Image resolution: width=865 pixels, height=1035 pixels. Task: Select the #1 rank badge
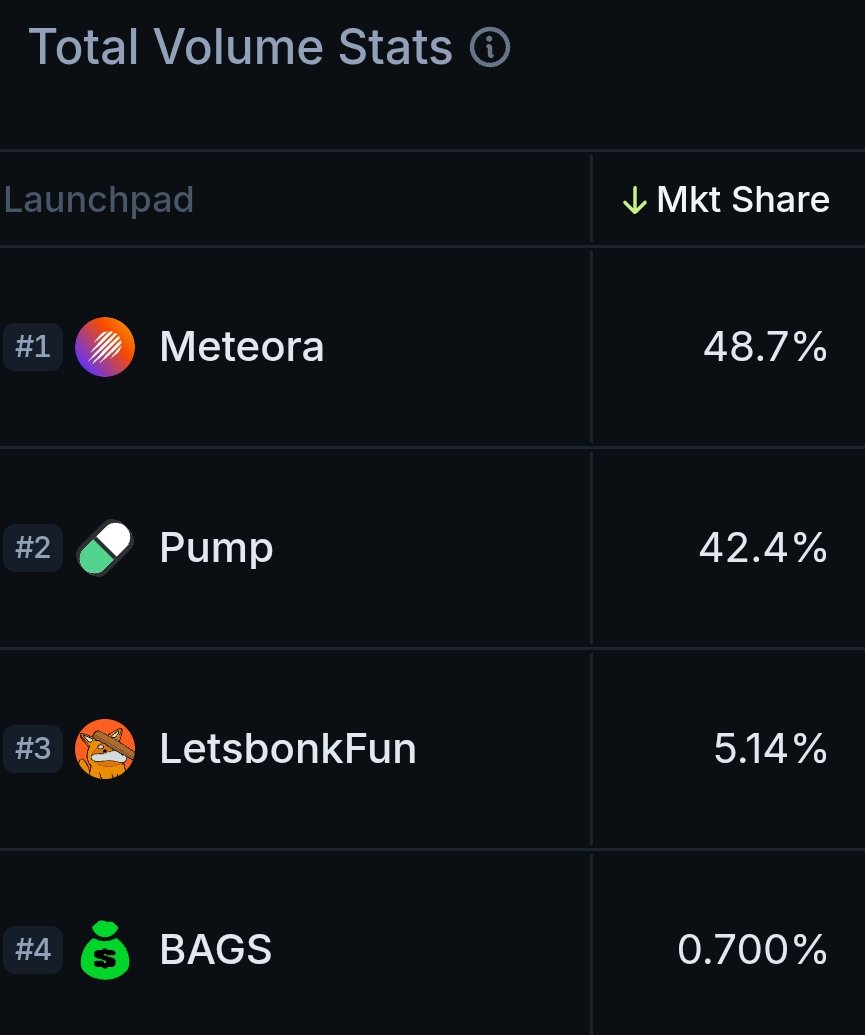coord(33,347)
